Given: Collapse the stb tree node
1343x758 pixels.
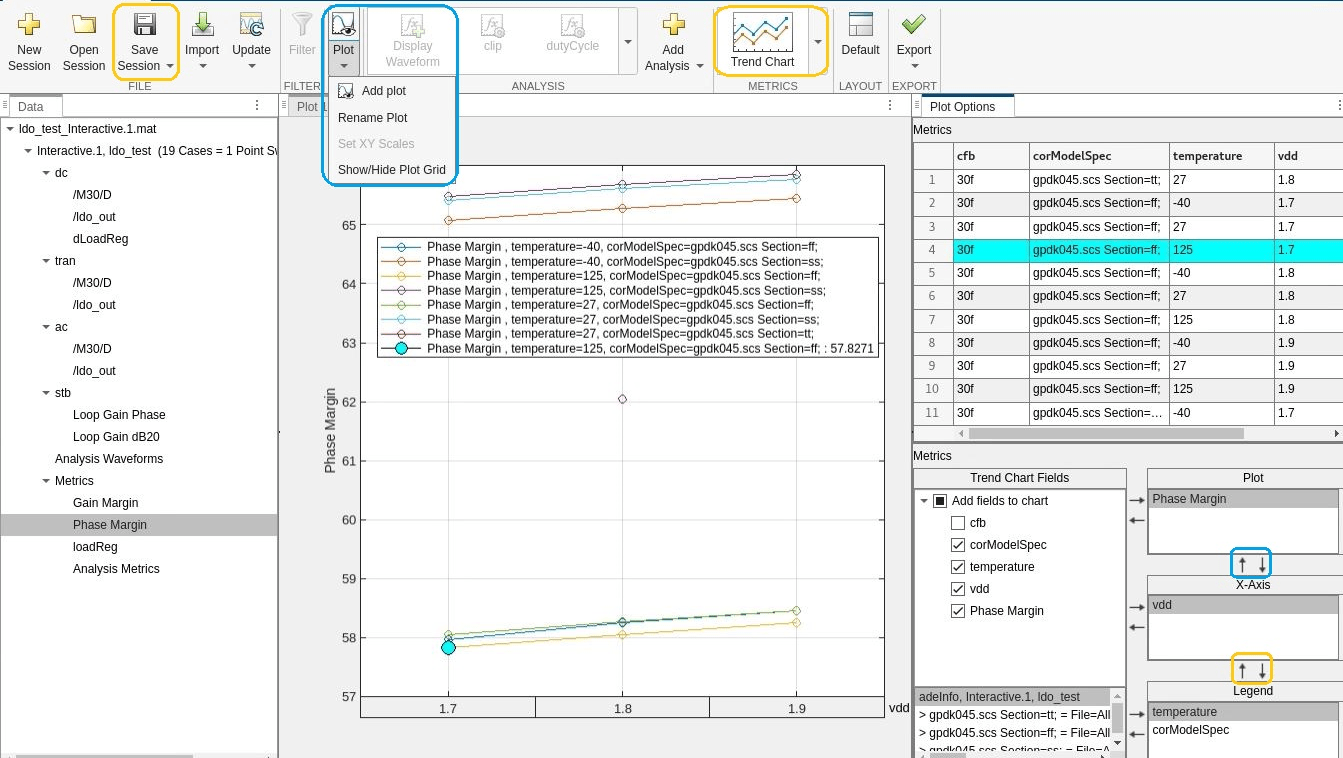Looking at the screenshot, I should click(45, 393).
